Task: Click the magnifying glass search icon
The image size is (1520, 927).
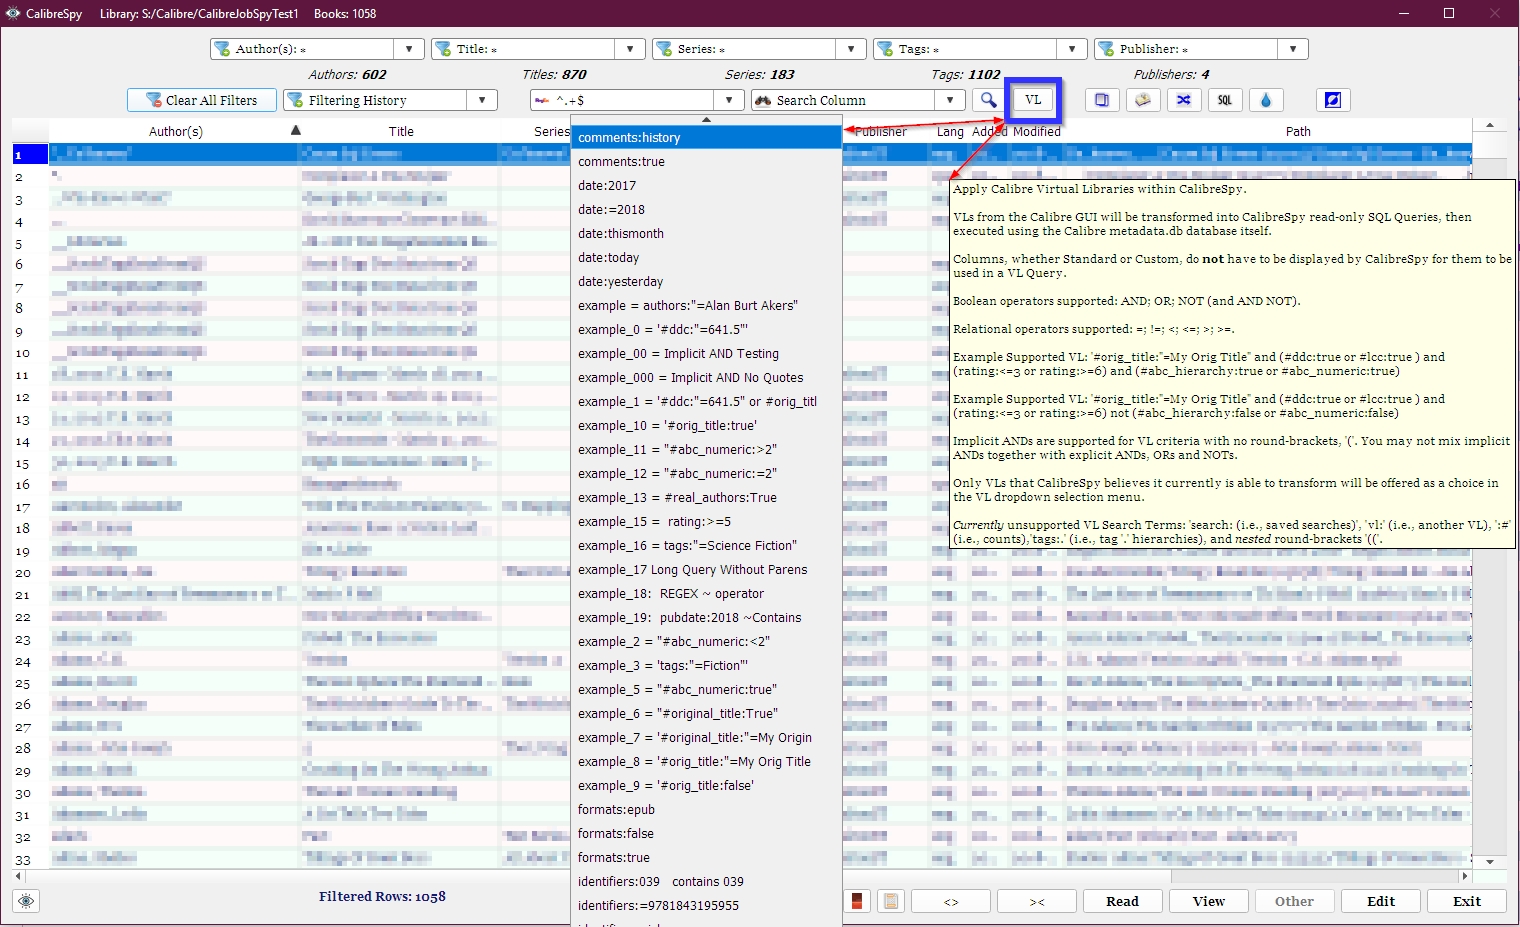Action: click(988, 100)
